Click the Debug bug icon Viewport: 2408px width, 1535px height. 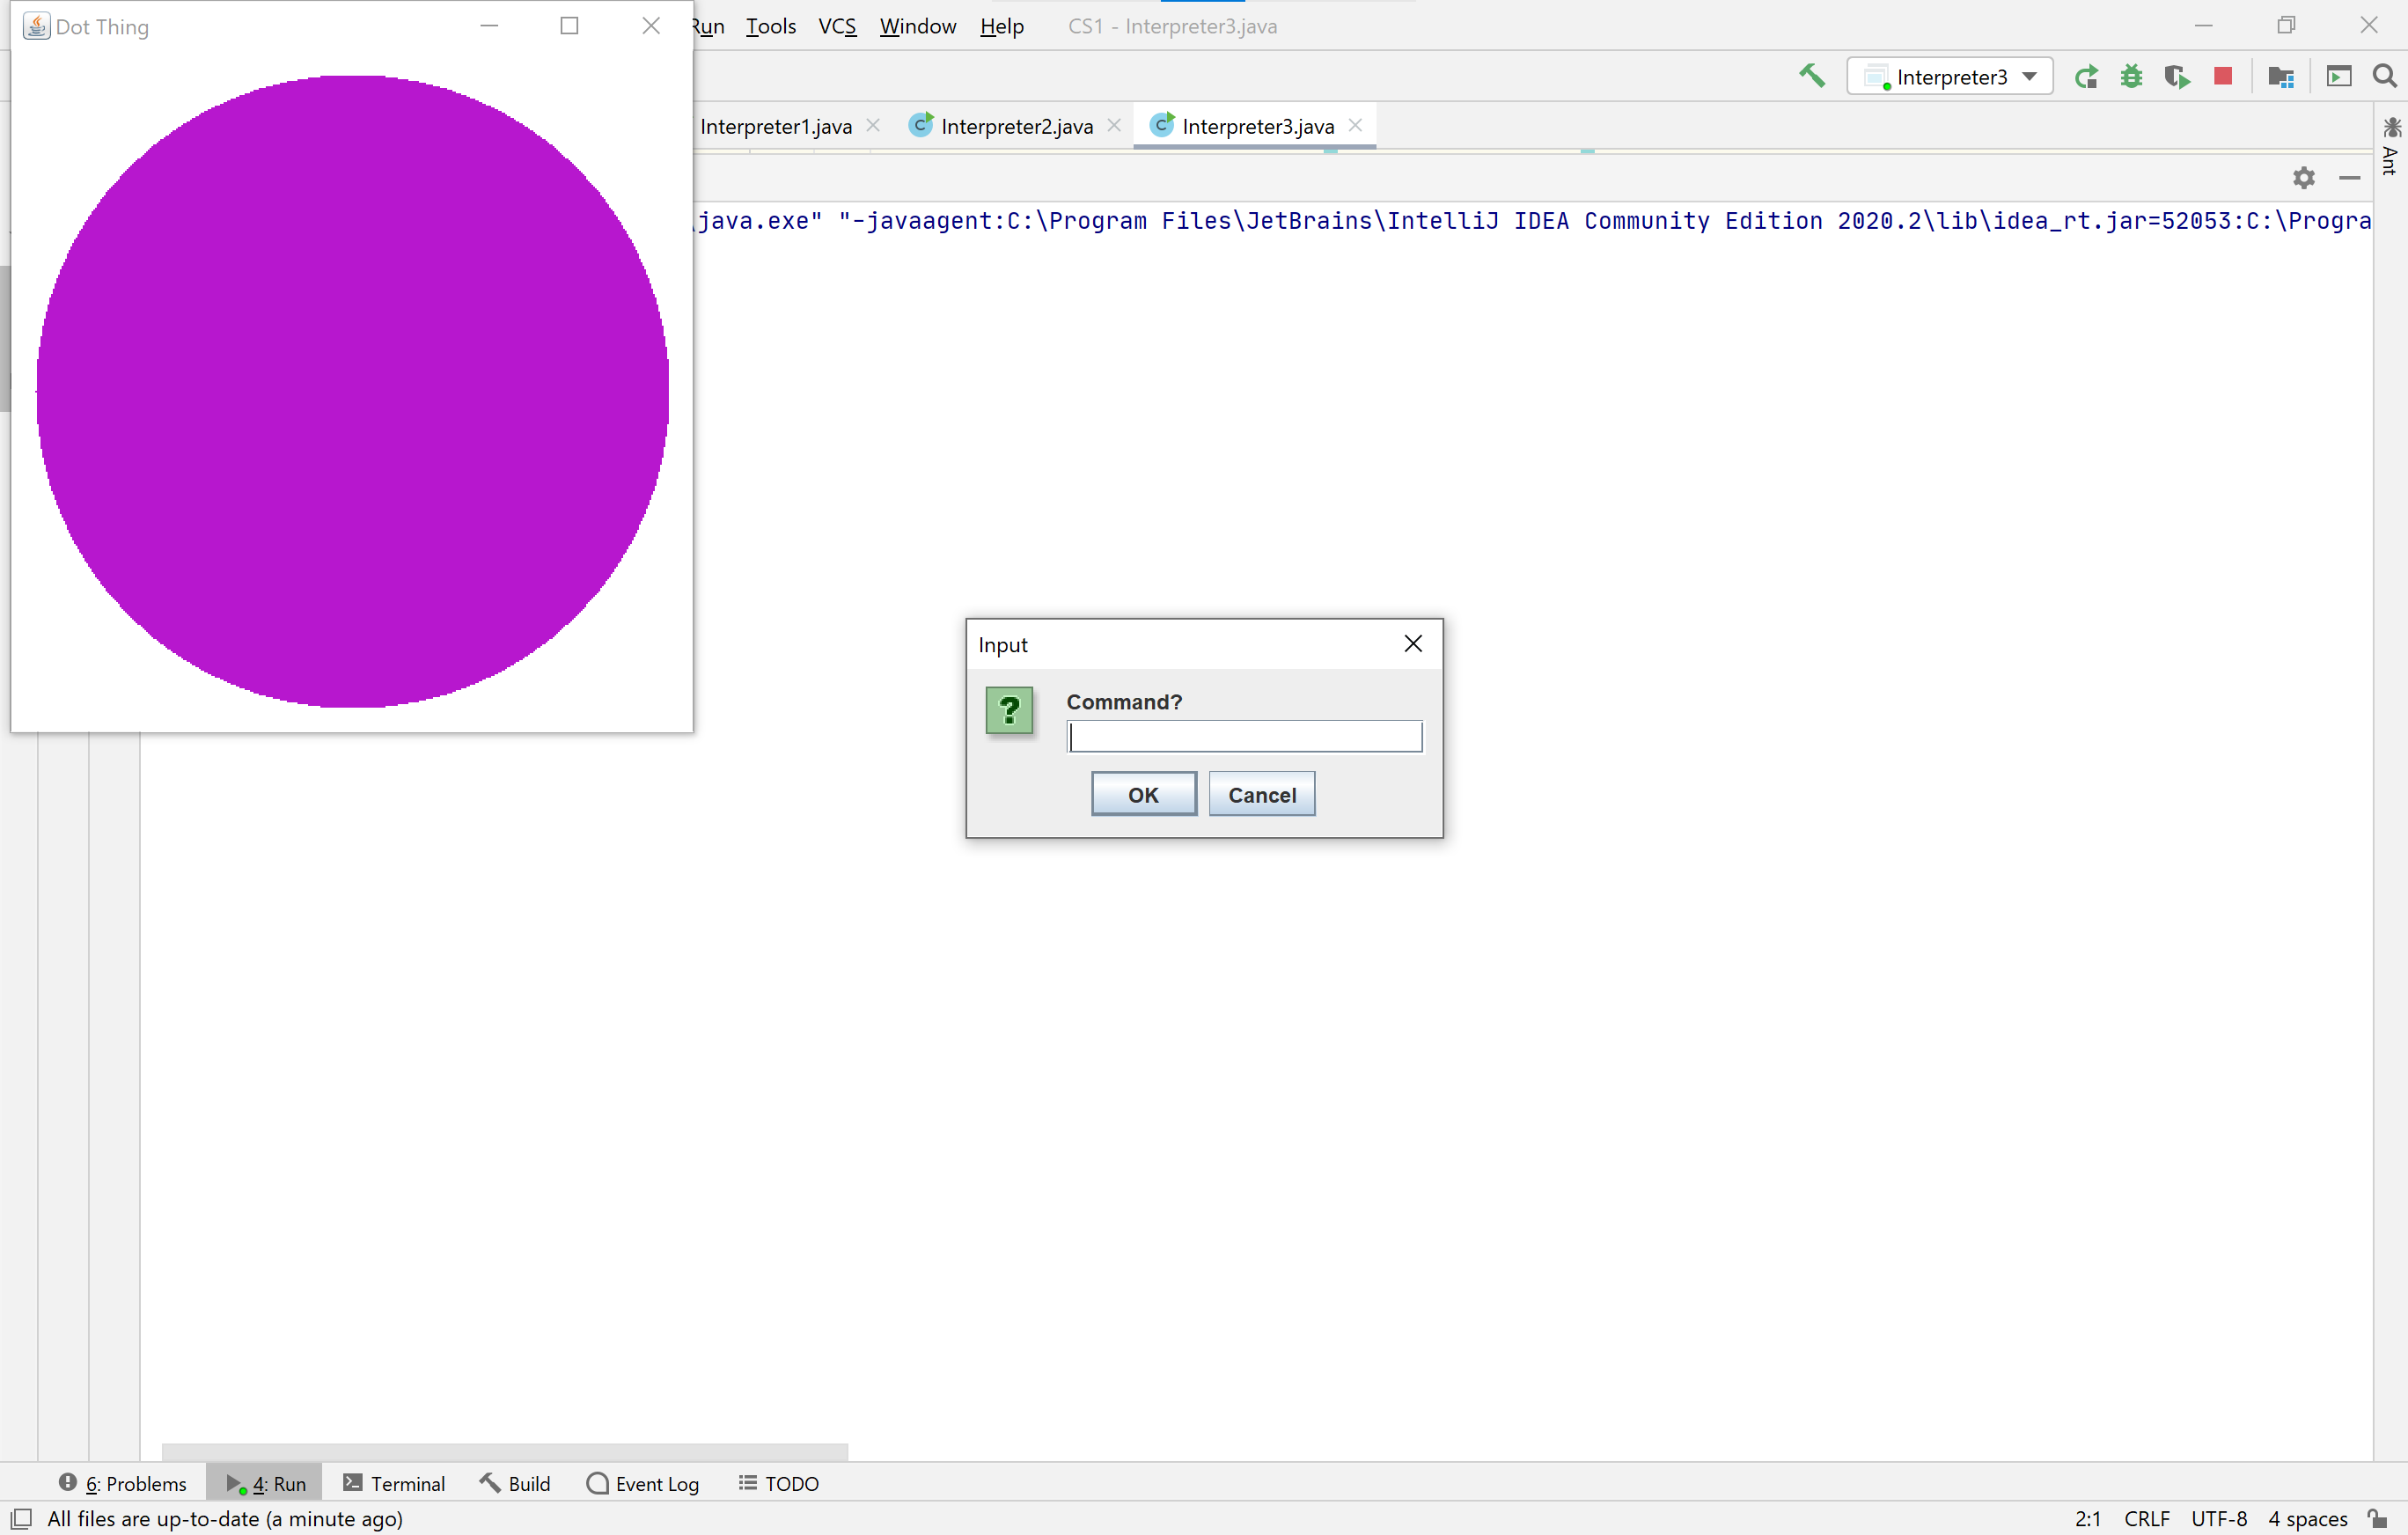coord(2131,77)
